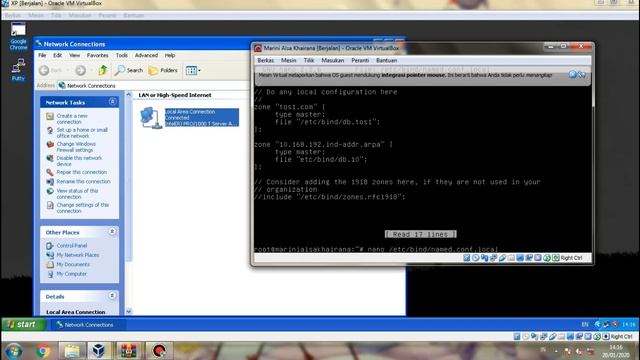This screenshot has height=360, width=640.
Task: Collapse the Other Places panel
Action: [x=113, y=231]
